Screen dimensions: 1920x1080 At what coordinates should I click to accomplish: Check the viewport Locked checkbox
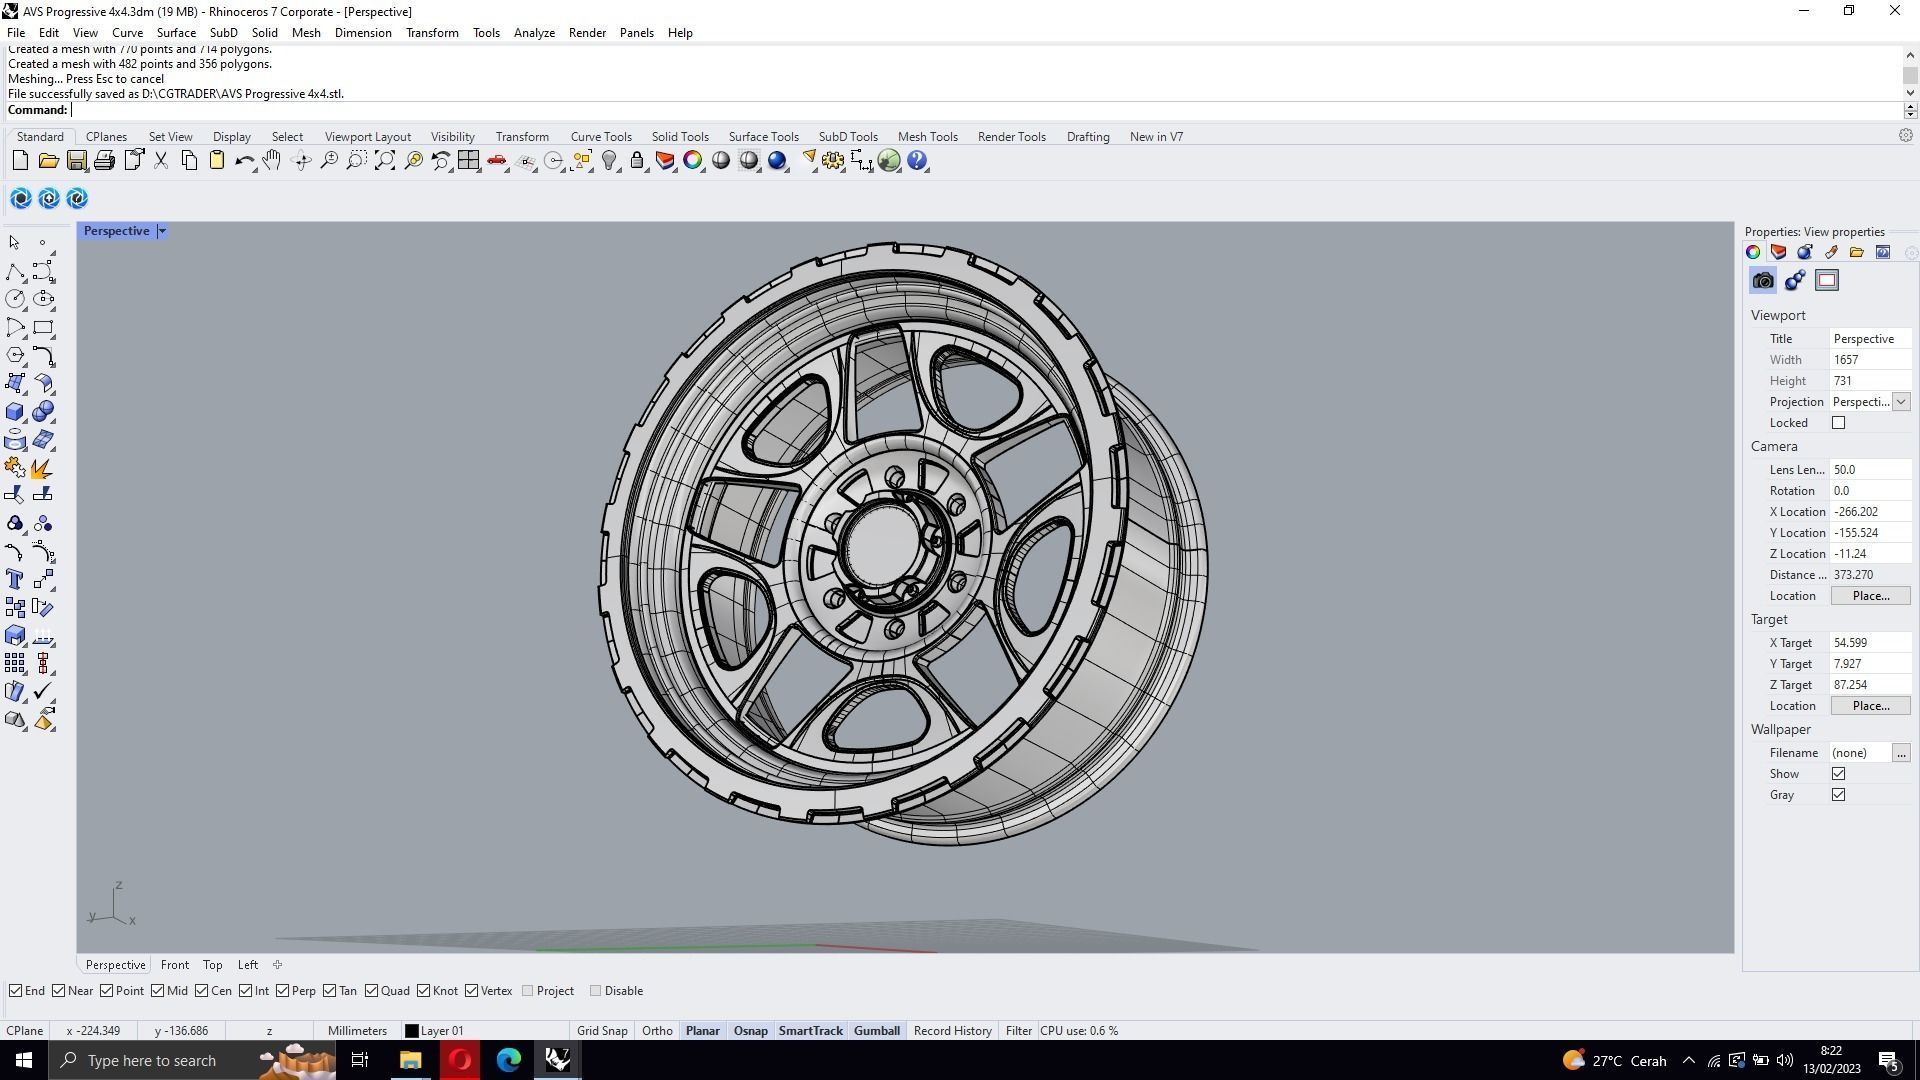point(1838,423)
